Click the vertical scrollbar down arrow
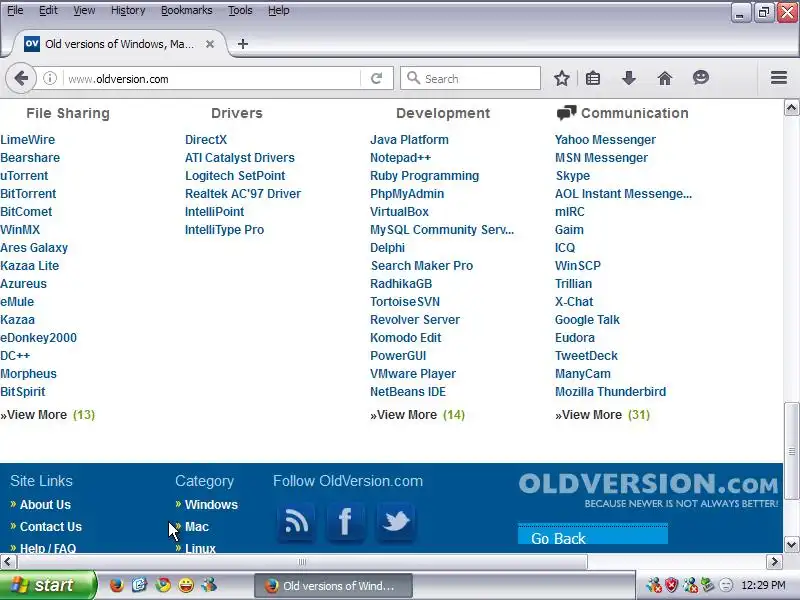The image size is (800, 600). point(791,544)
